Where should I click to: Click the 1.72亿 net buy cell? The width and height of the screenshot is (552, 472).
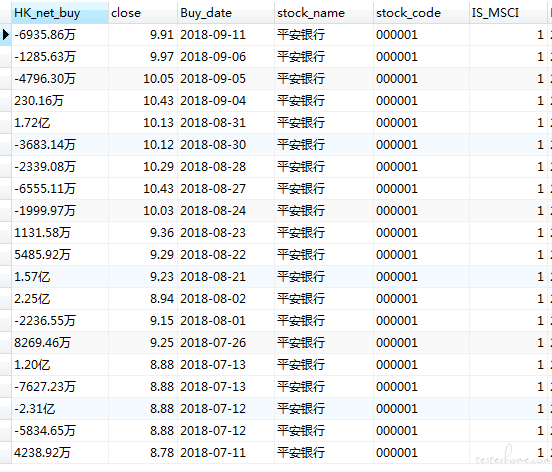tap(60, 123)
